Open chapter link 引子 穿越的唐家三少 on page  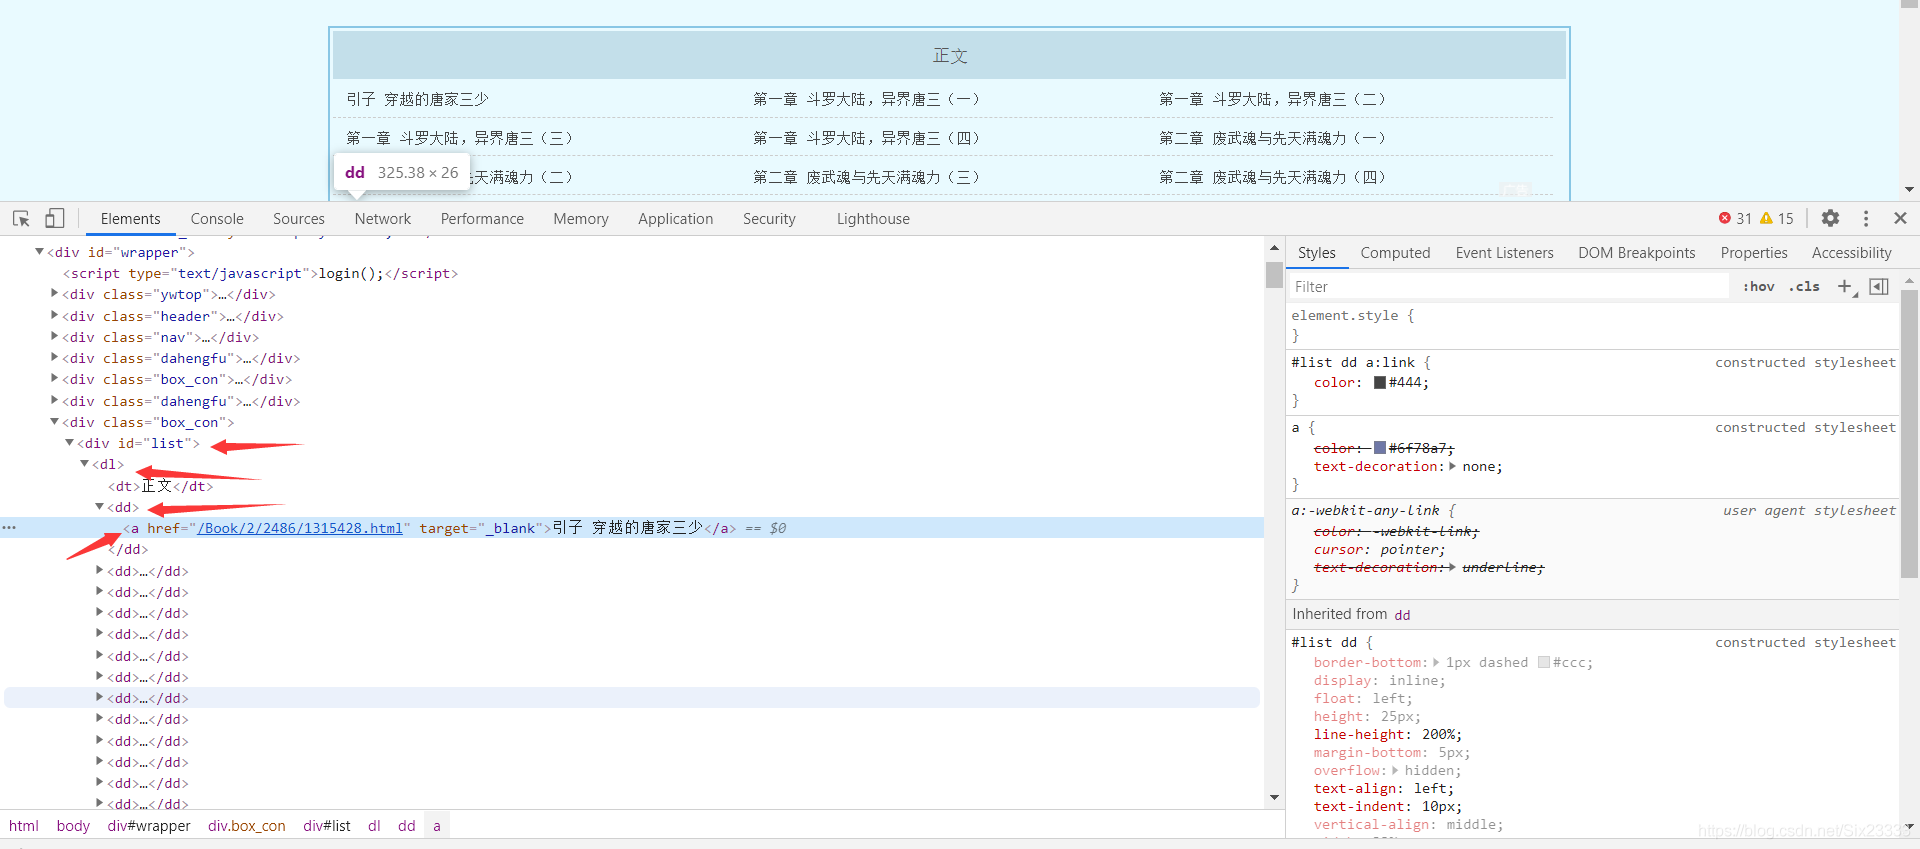(417, 99)
